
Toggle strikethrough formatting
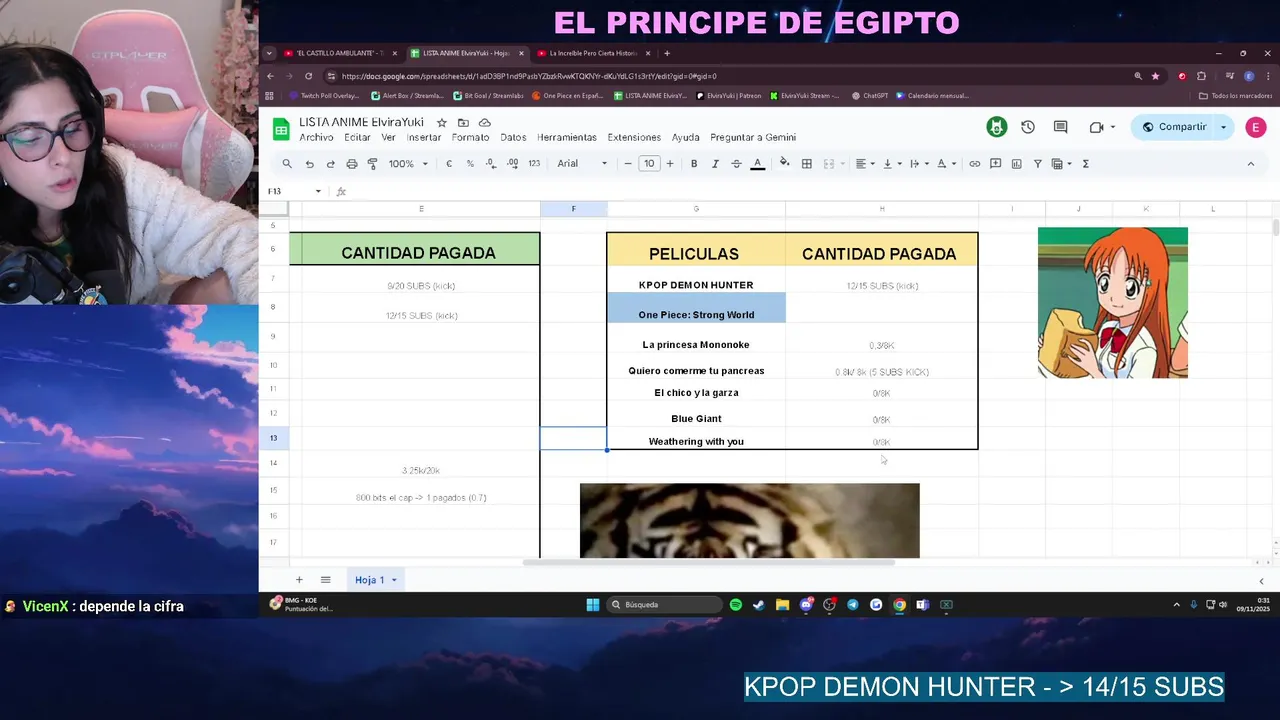pyautogui.click(x=736, y=164)
